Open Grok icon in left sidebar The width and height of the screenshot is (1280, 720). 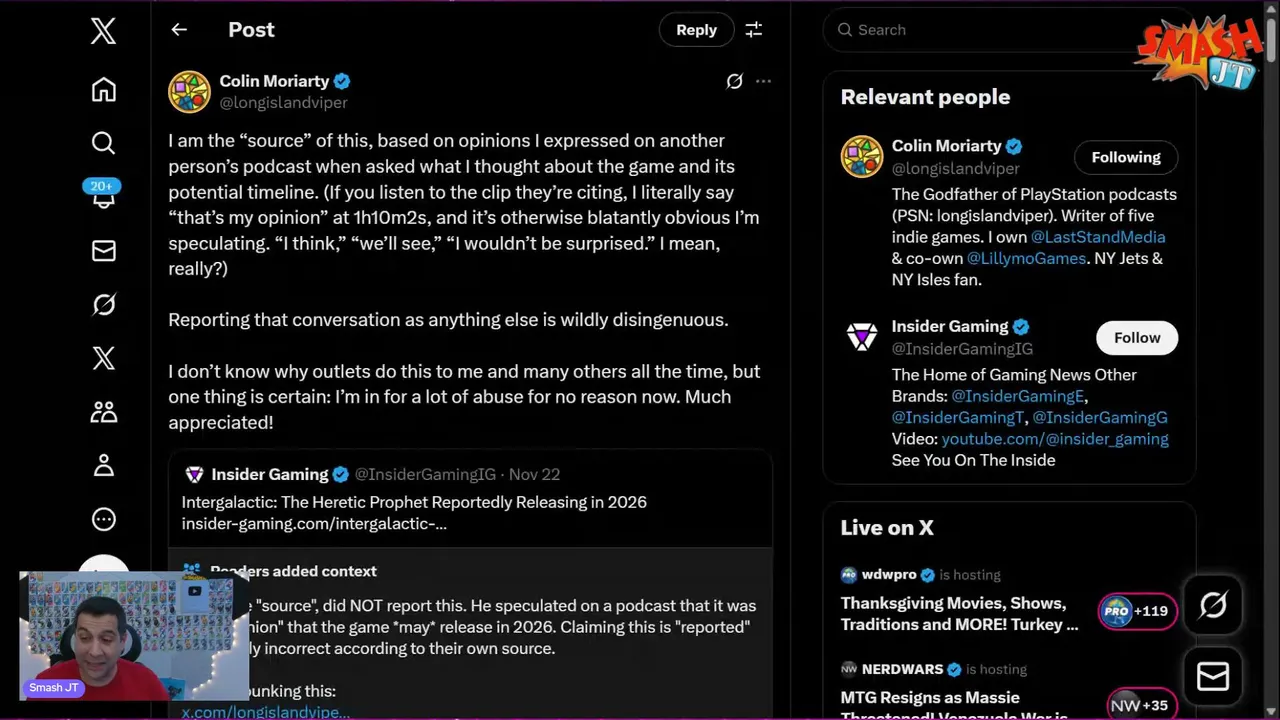click(x=103, y=304)
